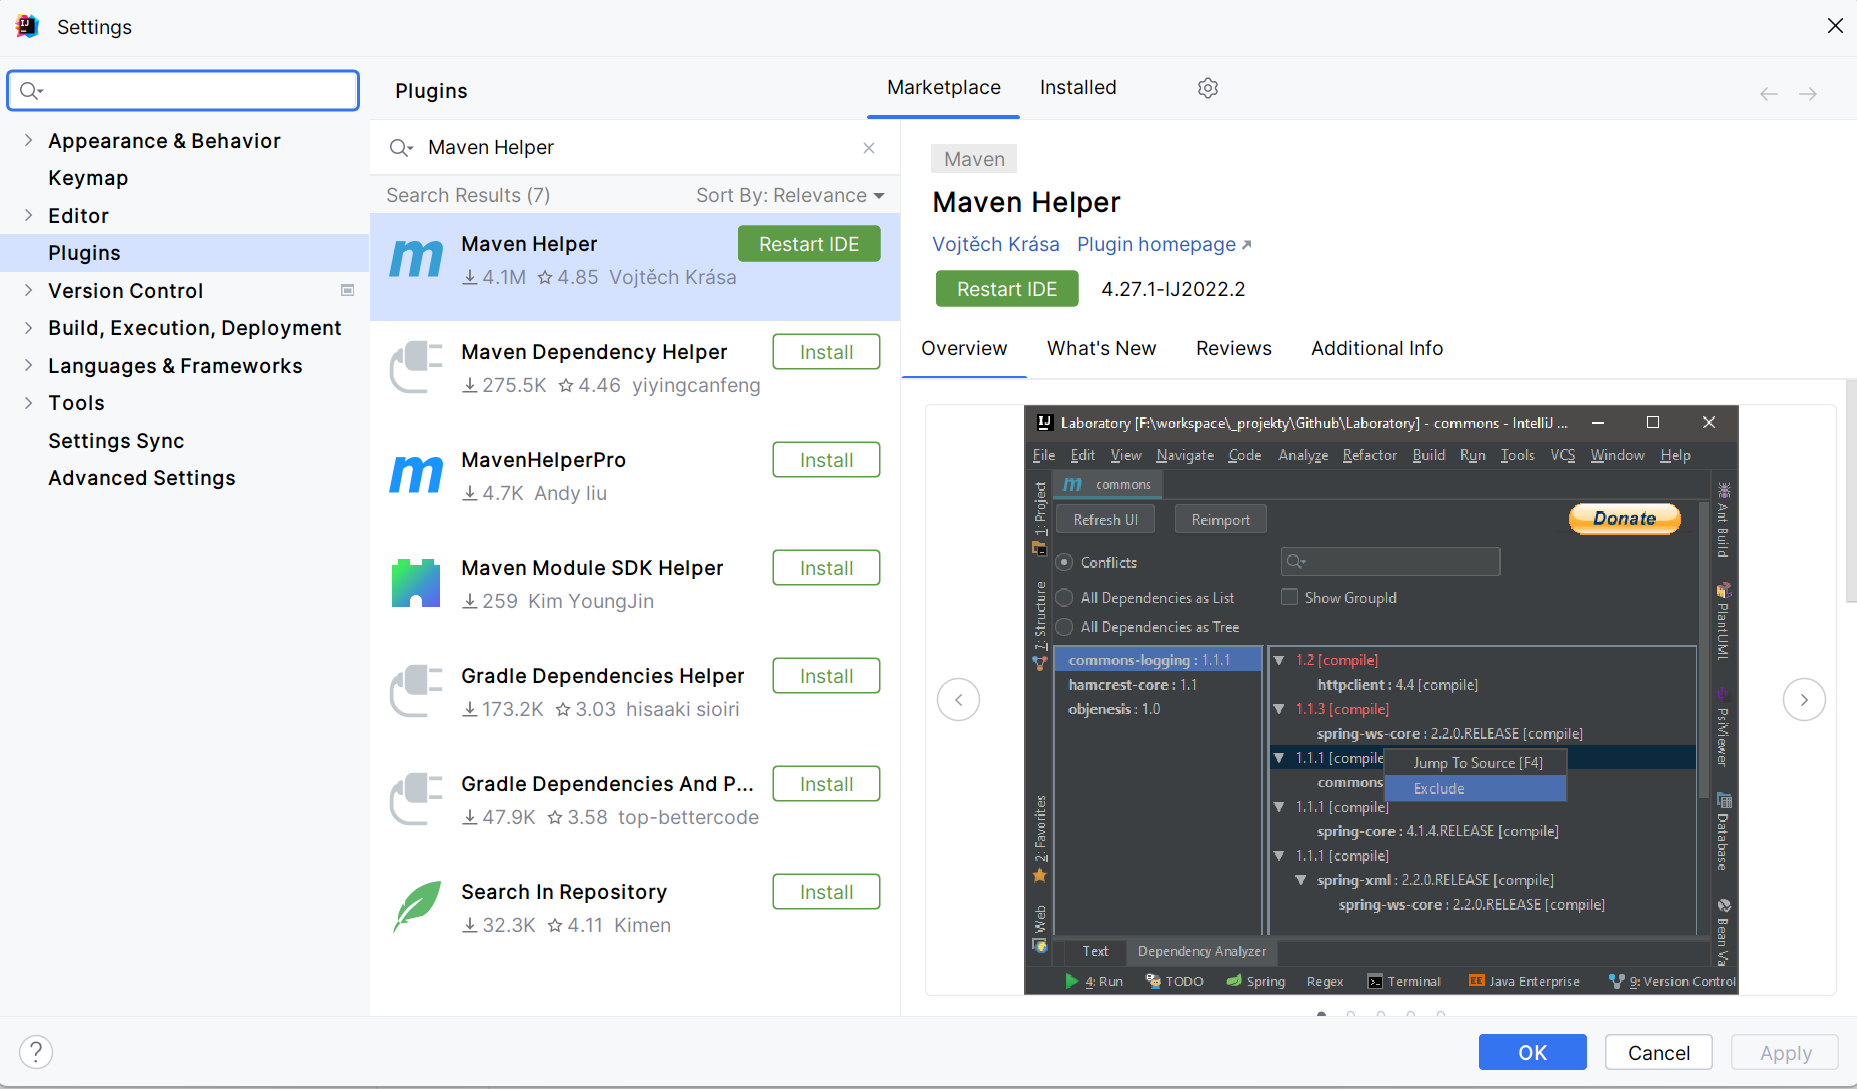This screenshot has width=1857, height=1089.
Task: Install Maven Dependency Helper plugin
Action: pyautogui.click(x=826, y=352)
